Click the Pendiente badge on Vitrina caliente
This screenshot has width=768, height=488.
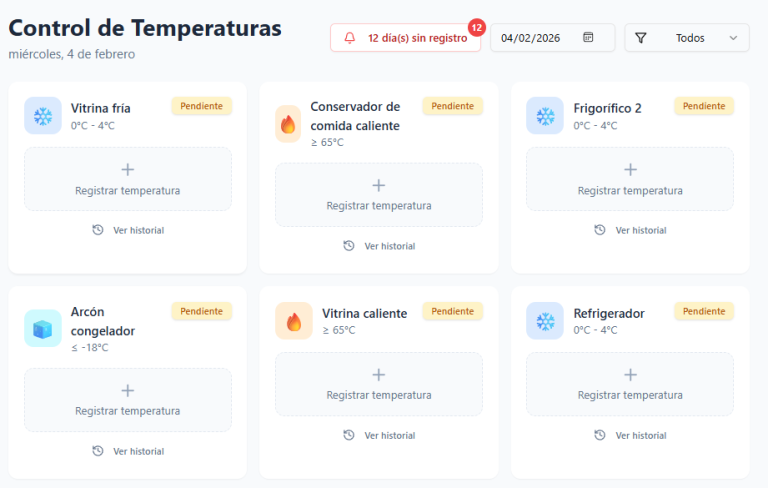point(453,311)
